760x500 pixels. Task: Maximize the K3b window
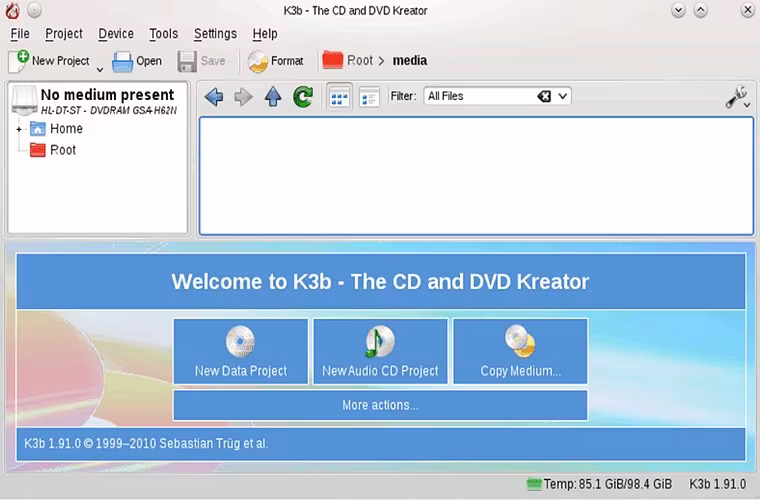pos(700,10)
